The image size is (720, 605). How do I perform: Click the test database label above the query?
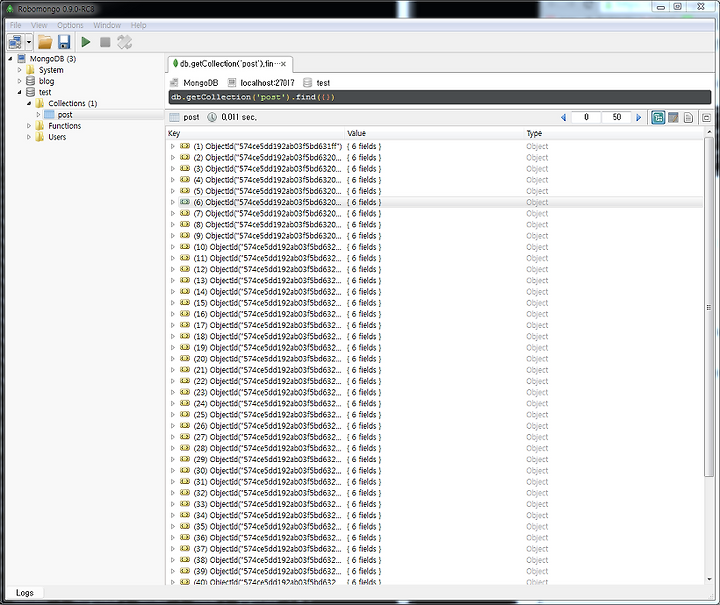pyautogui.click(x=323, y=83)
